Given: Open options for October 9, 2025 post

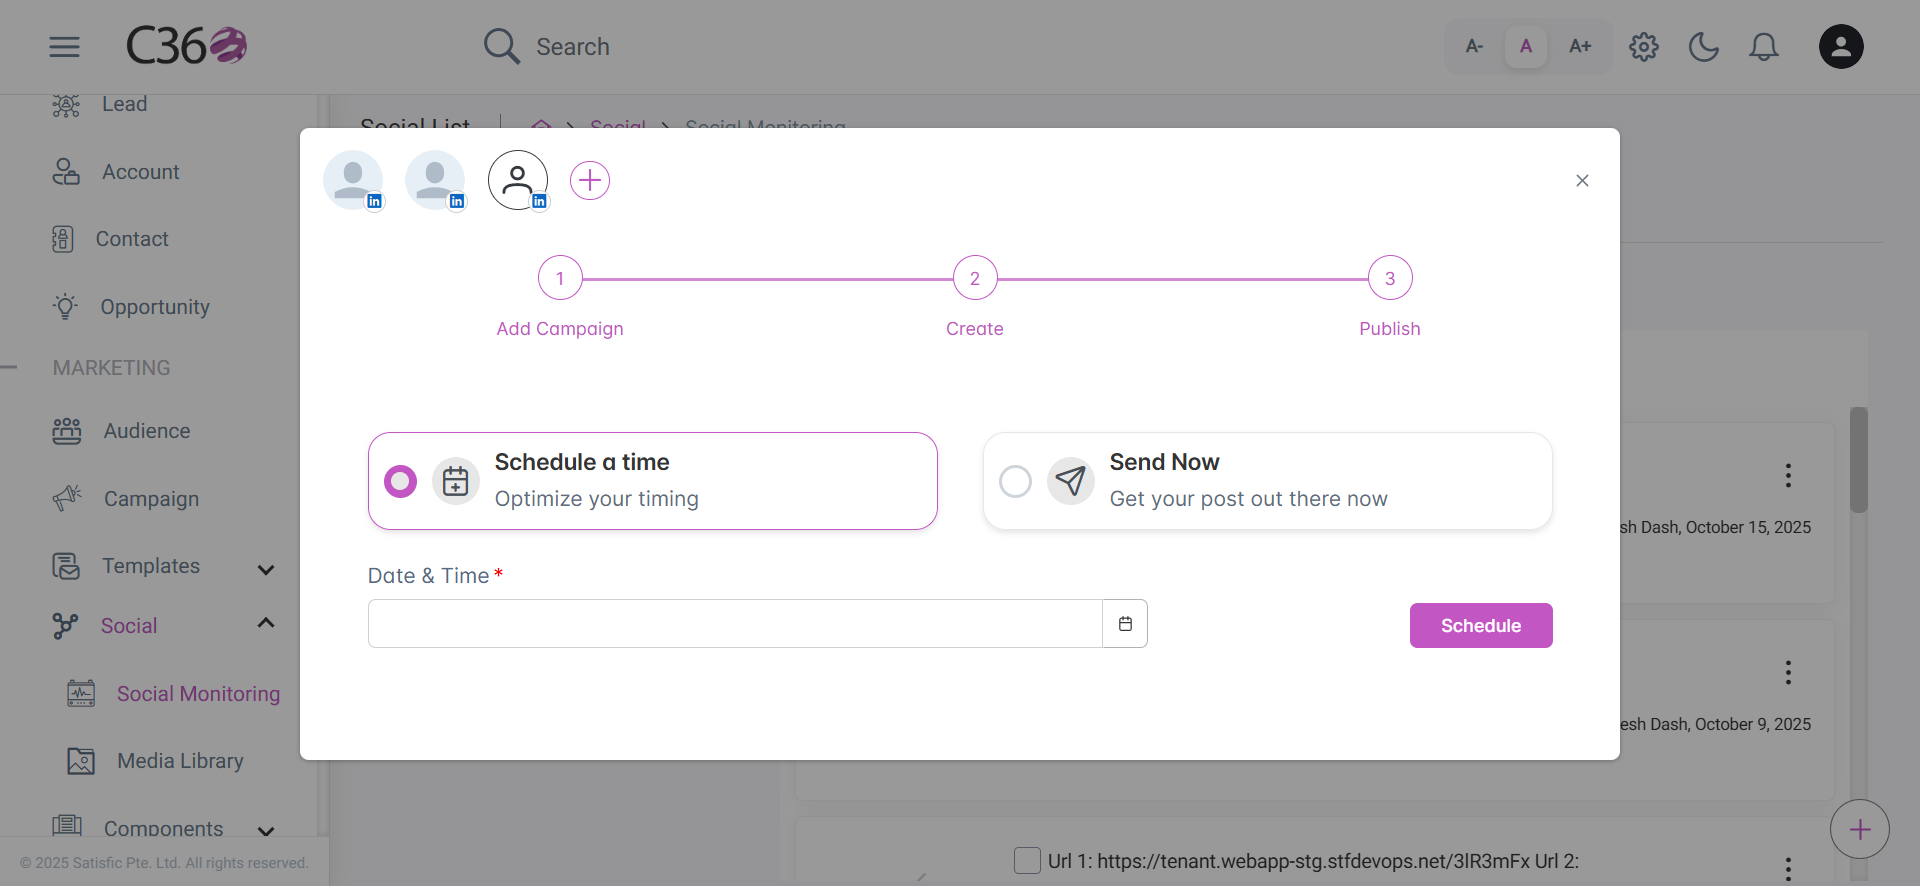Looking at the screenshot, I should click(1788, 672).
